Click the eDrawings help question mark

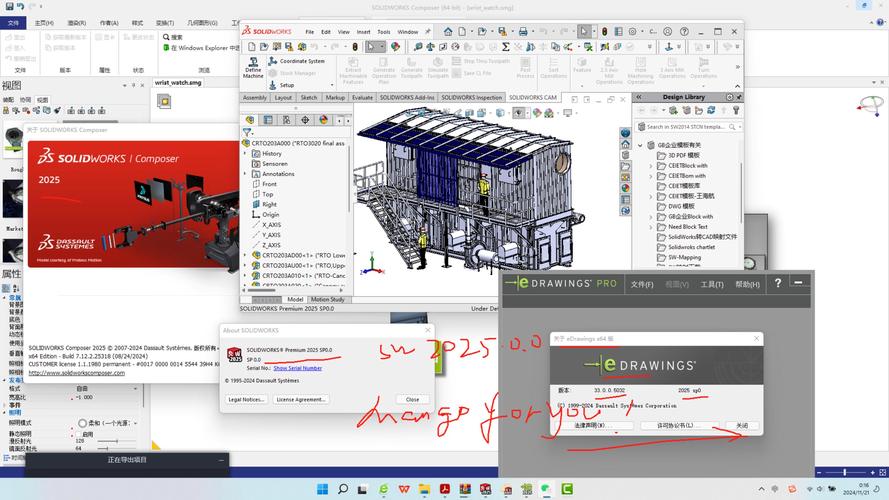[x=778, y=283]
